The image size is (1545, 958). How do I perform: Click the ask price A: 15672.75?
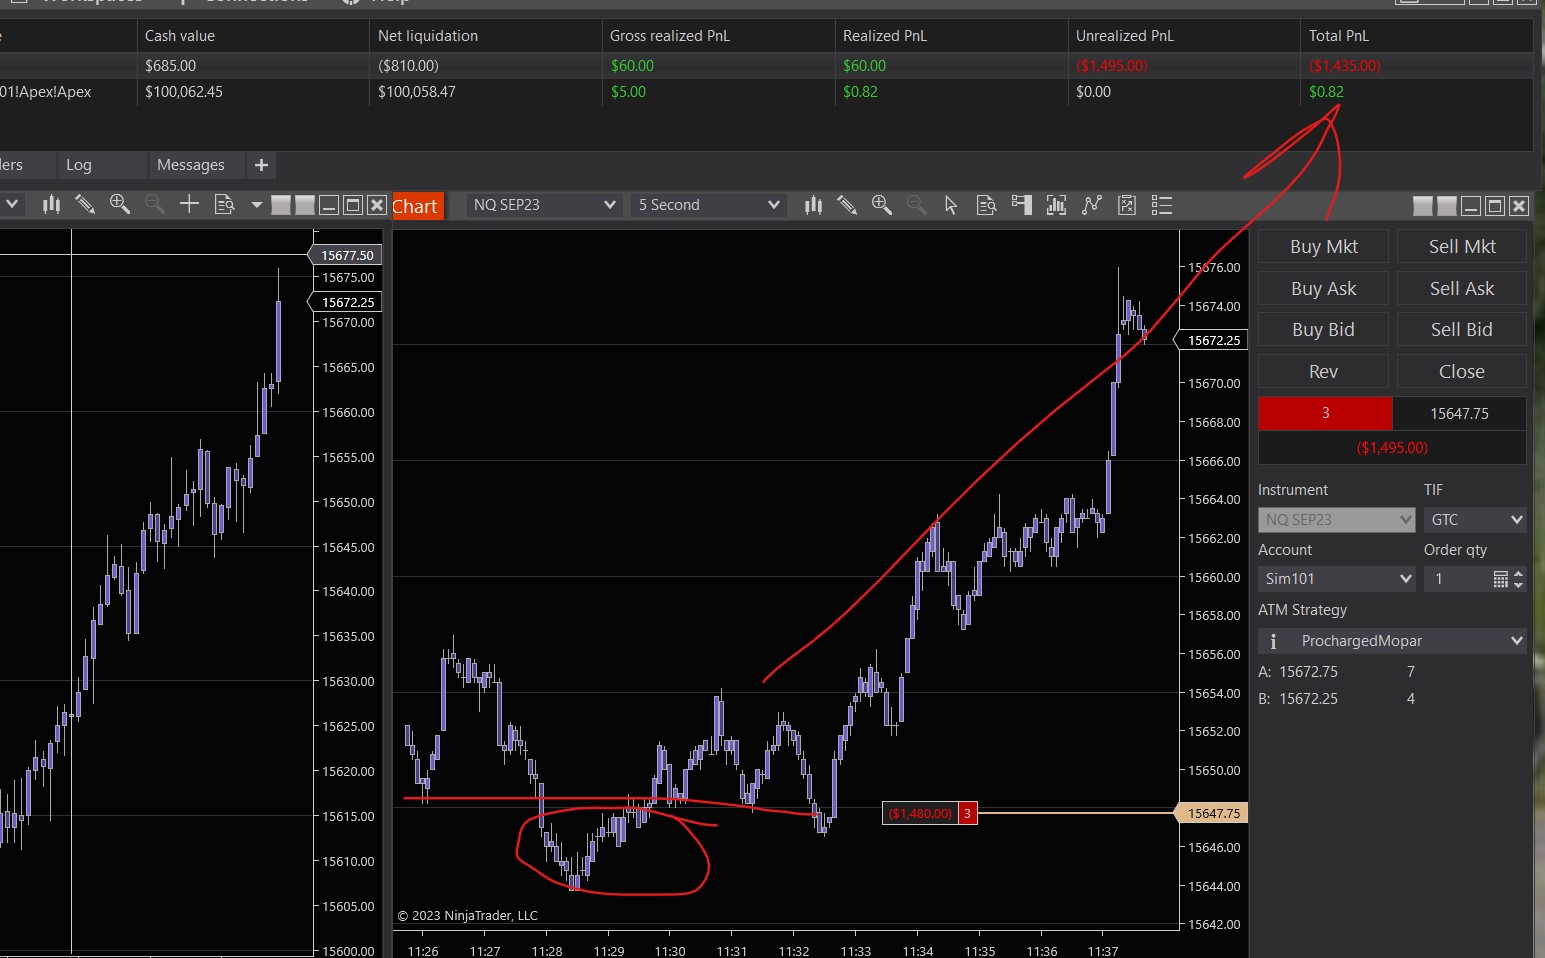click(1298, 672)
